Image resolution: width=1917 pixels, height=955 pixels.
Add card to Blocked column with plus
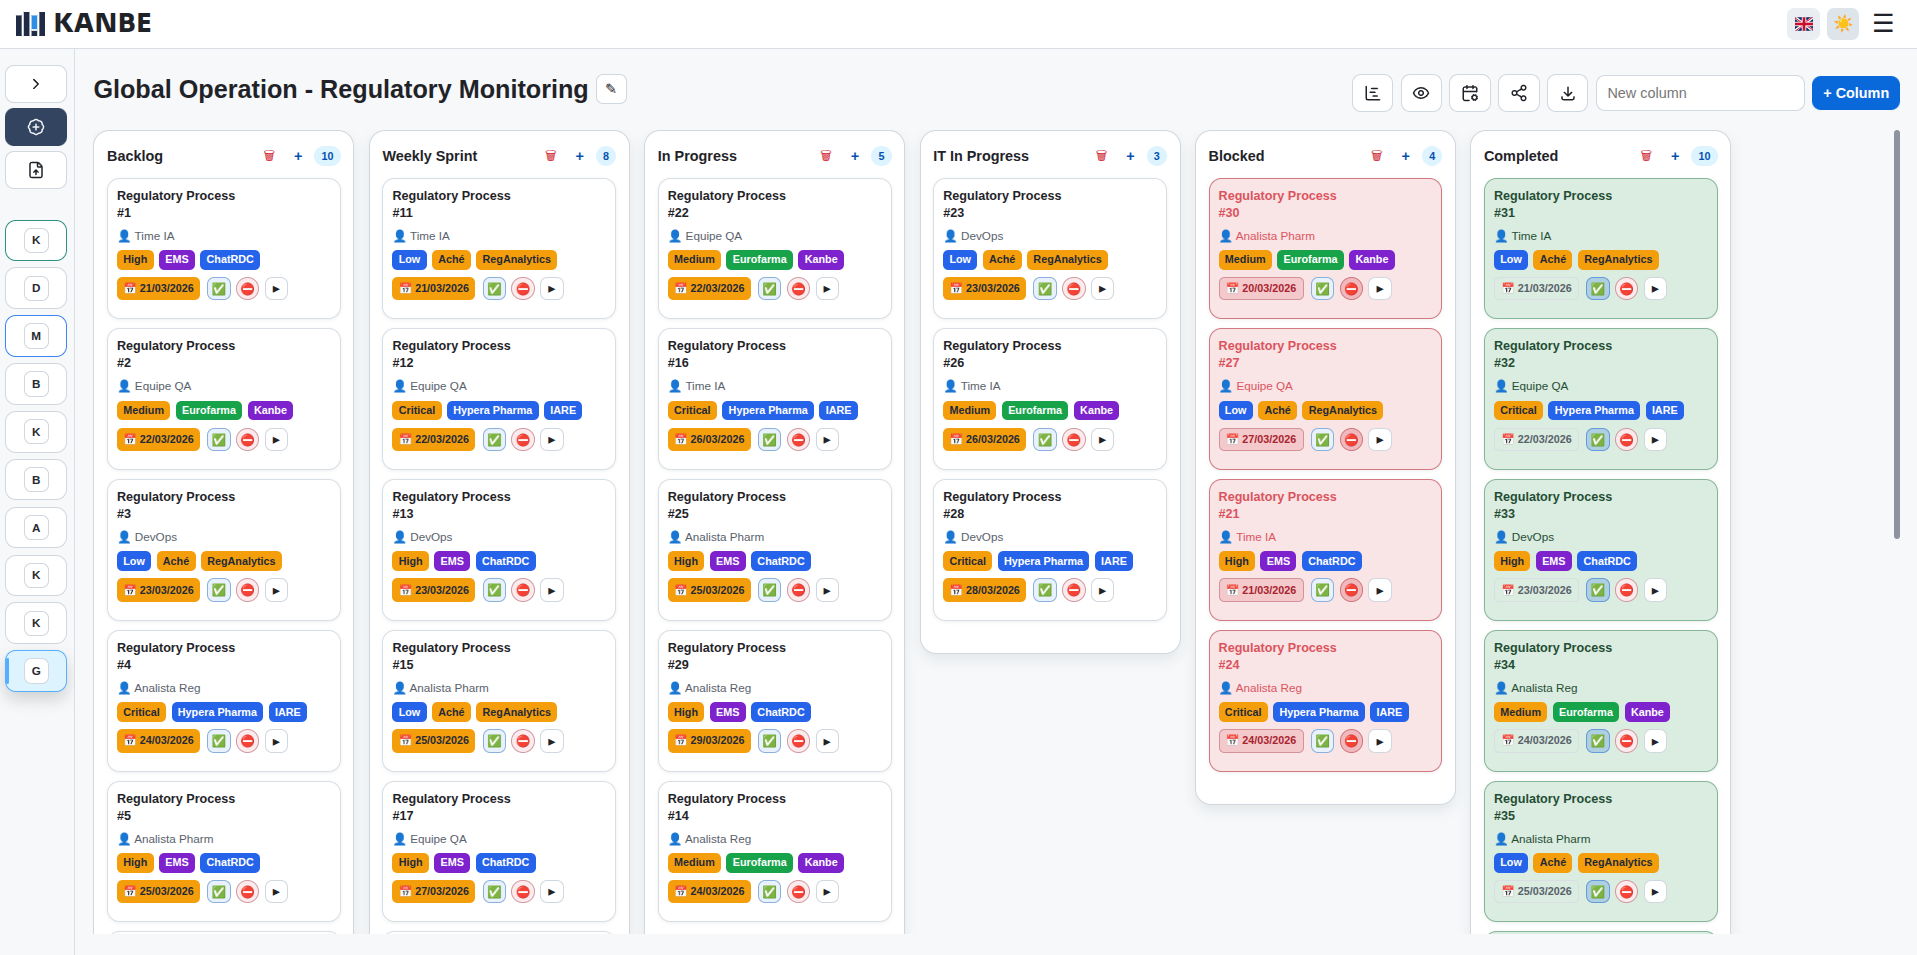[x=1405, y=156]
